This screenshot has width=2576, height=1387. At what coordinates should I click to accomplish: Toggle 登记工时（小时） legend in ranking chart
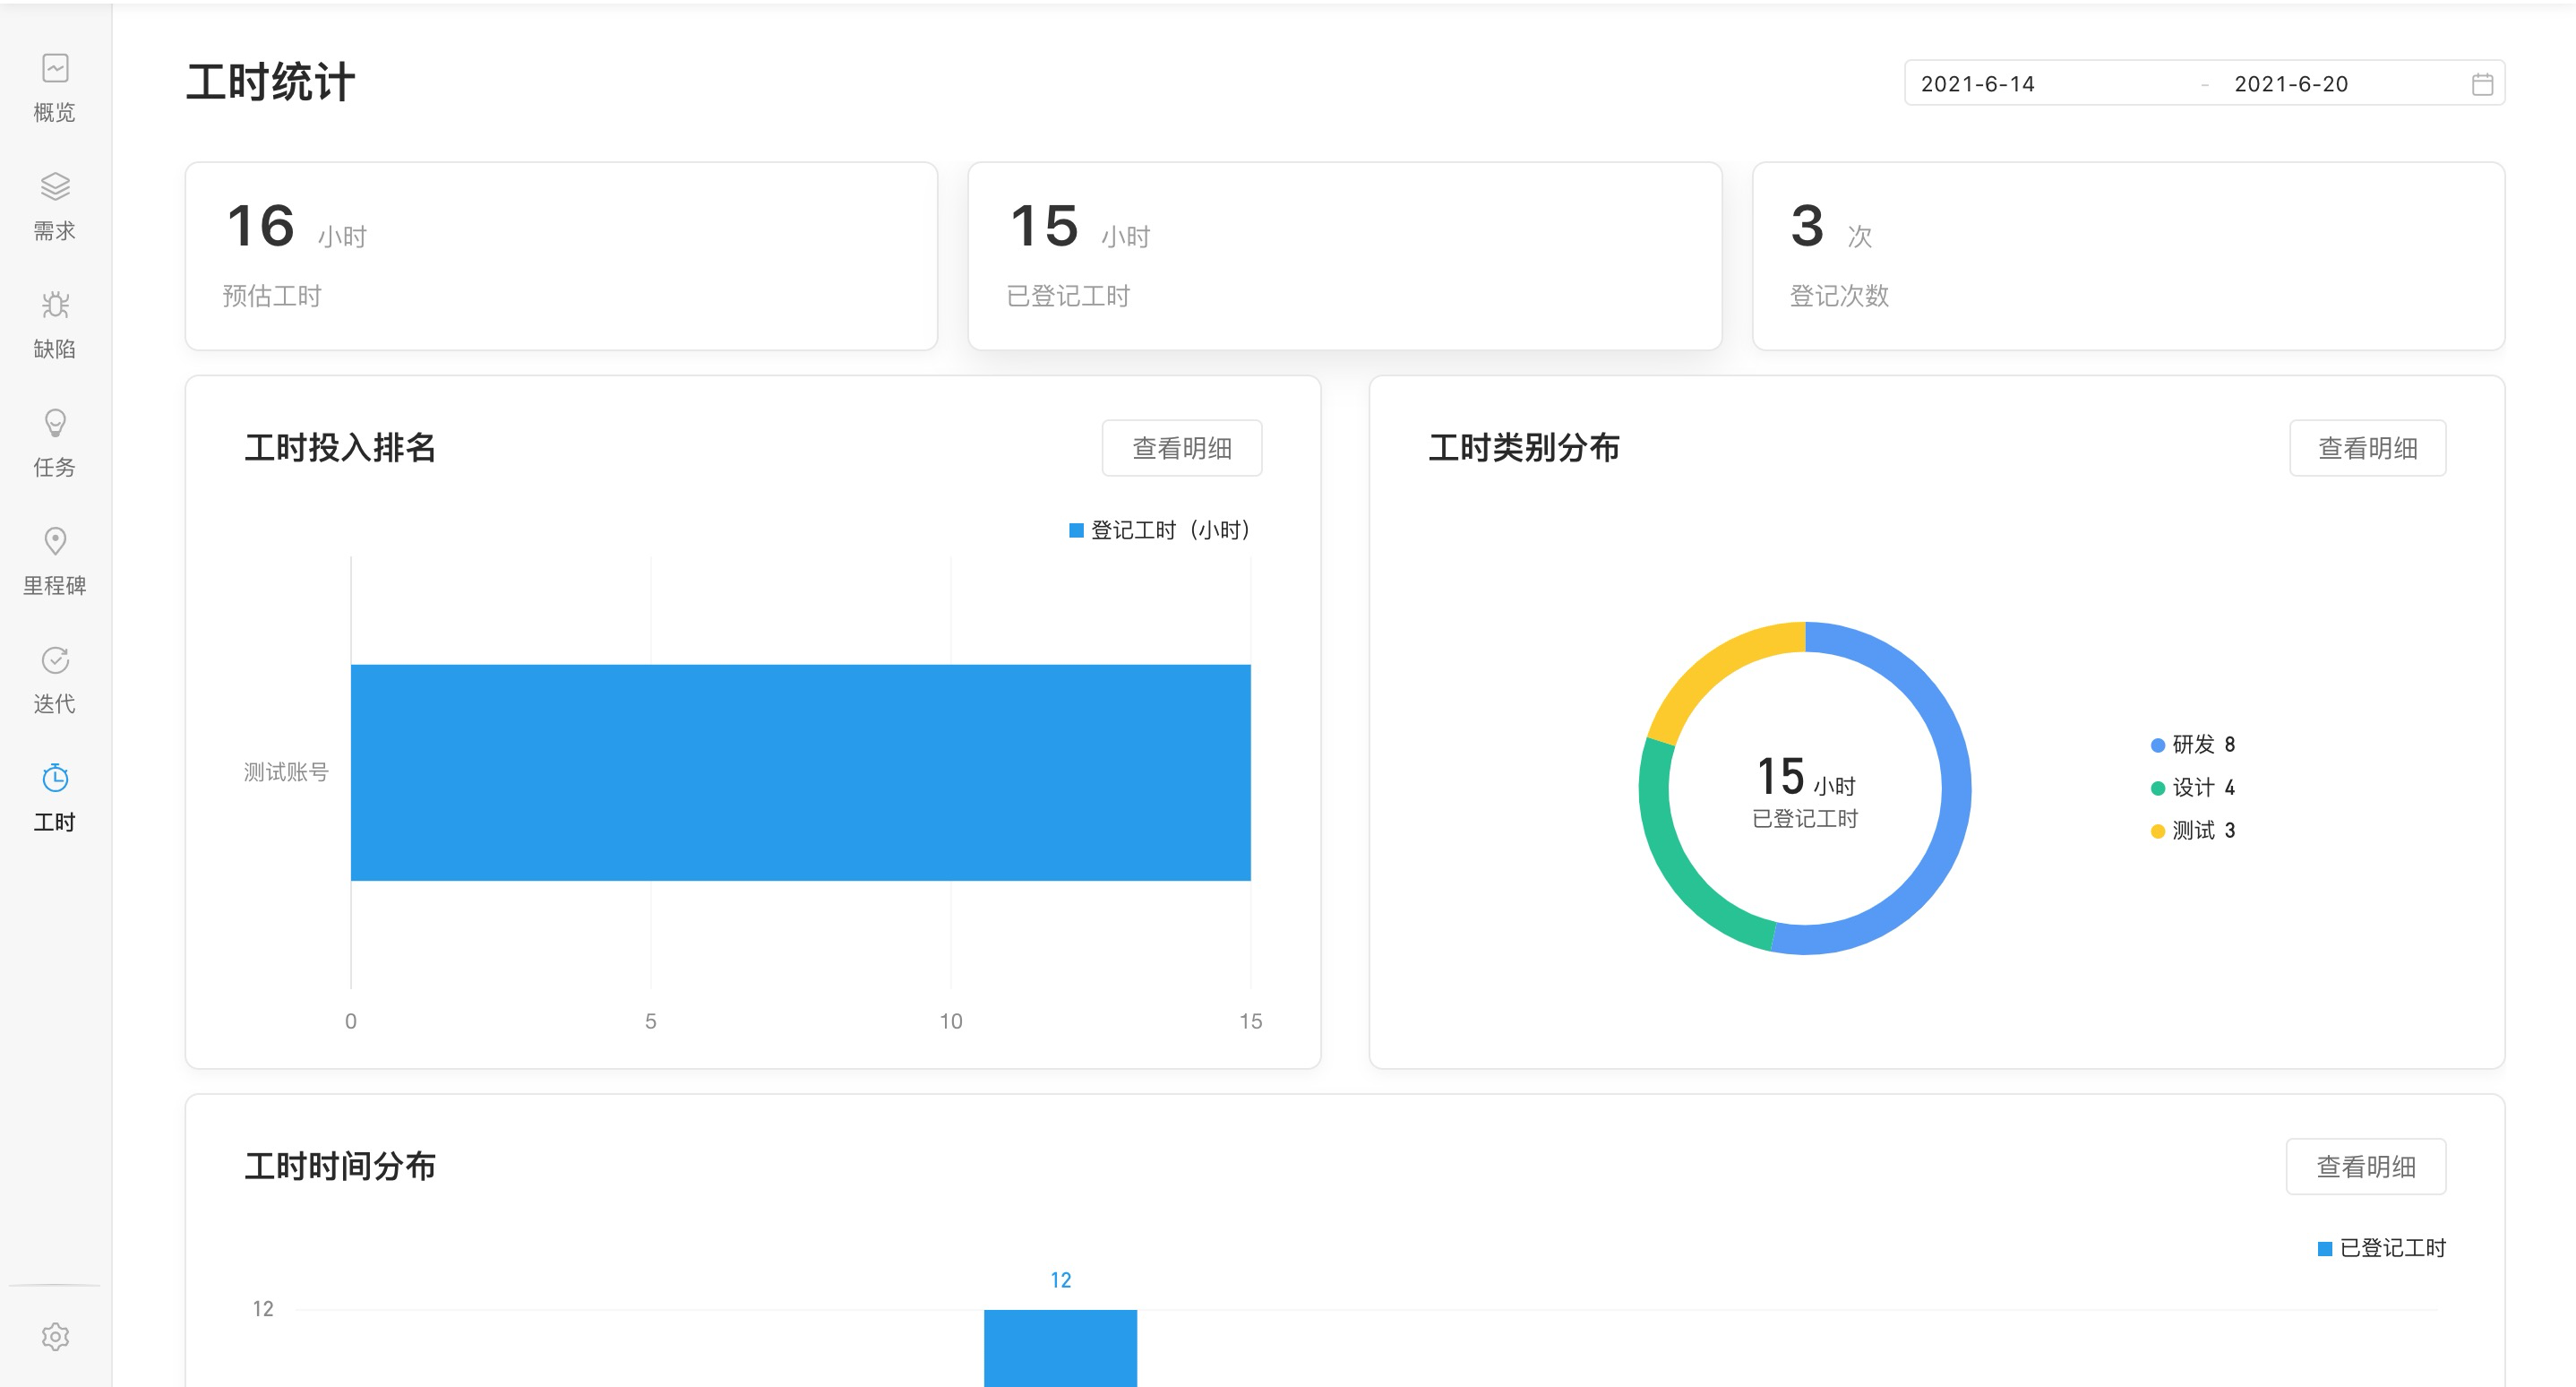click(1160, 530)
